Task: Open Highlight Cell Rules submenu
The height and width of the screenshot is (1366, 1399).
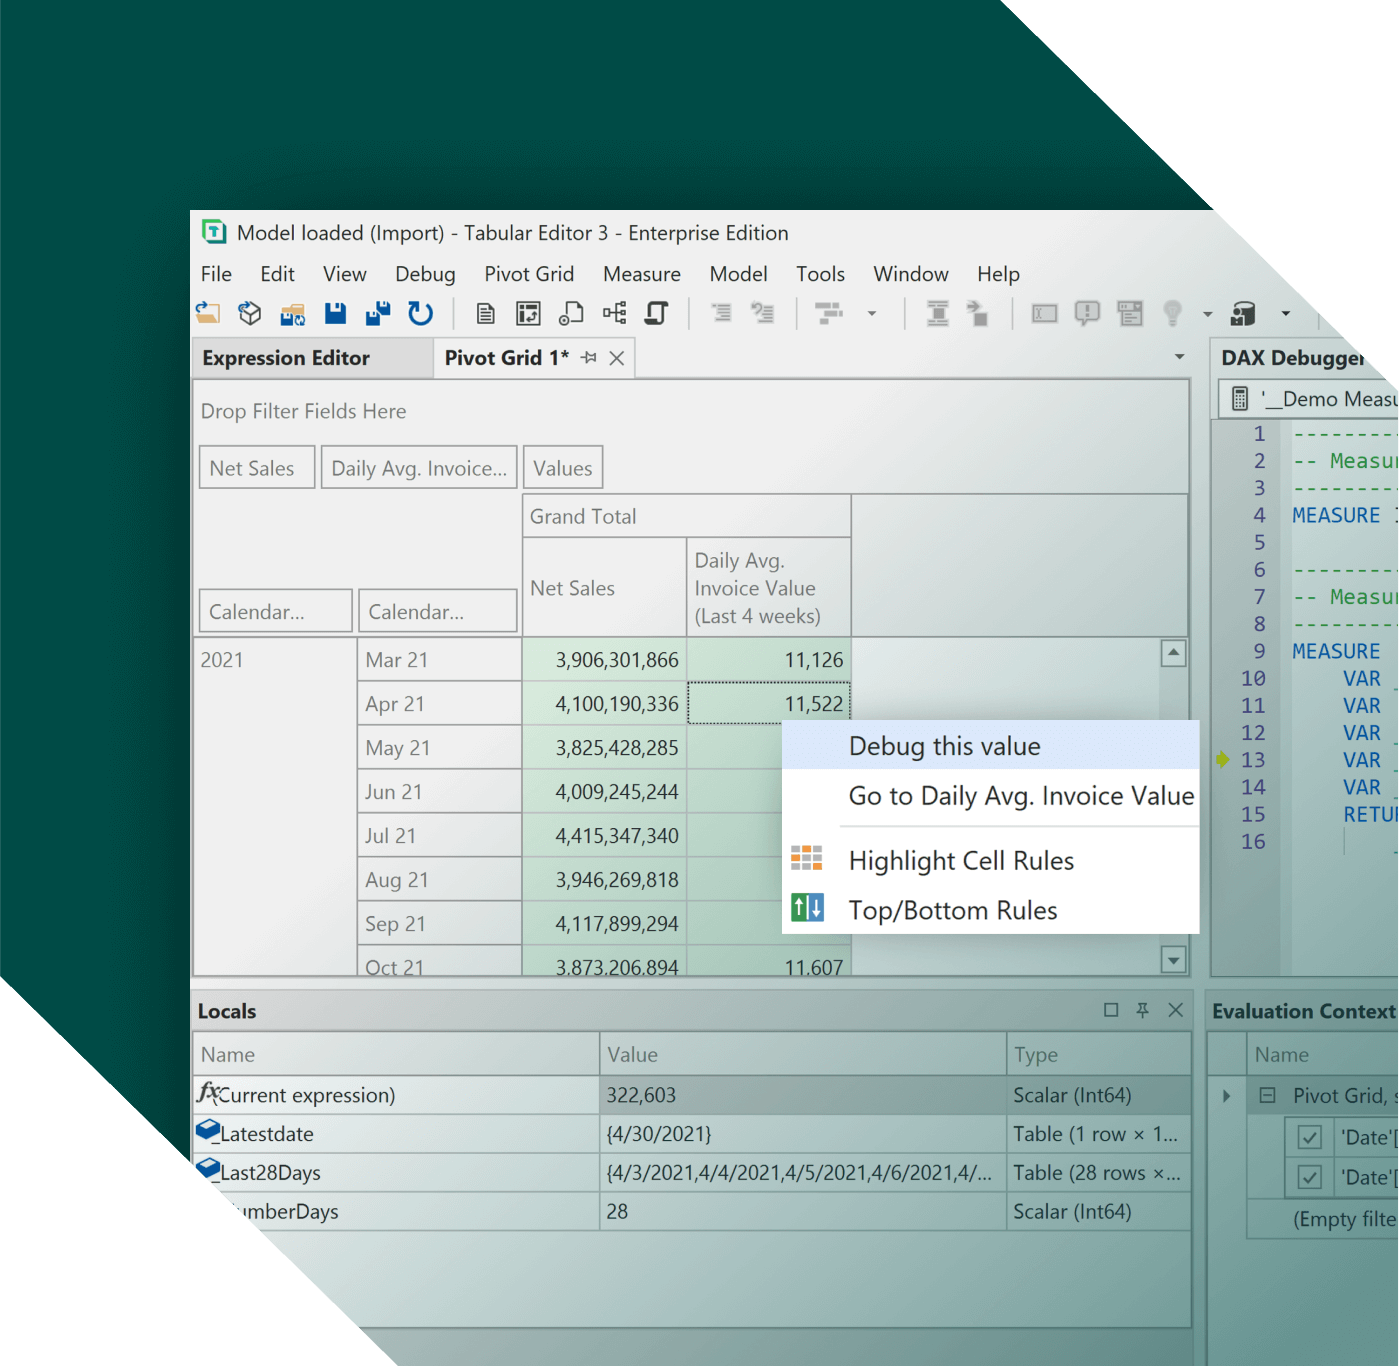Action: click(x=990, y=860)
